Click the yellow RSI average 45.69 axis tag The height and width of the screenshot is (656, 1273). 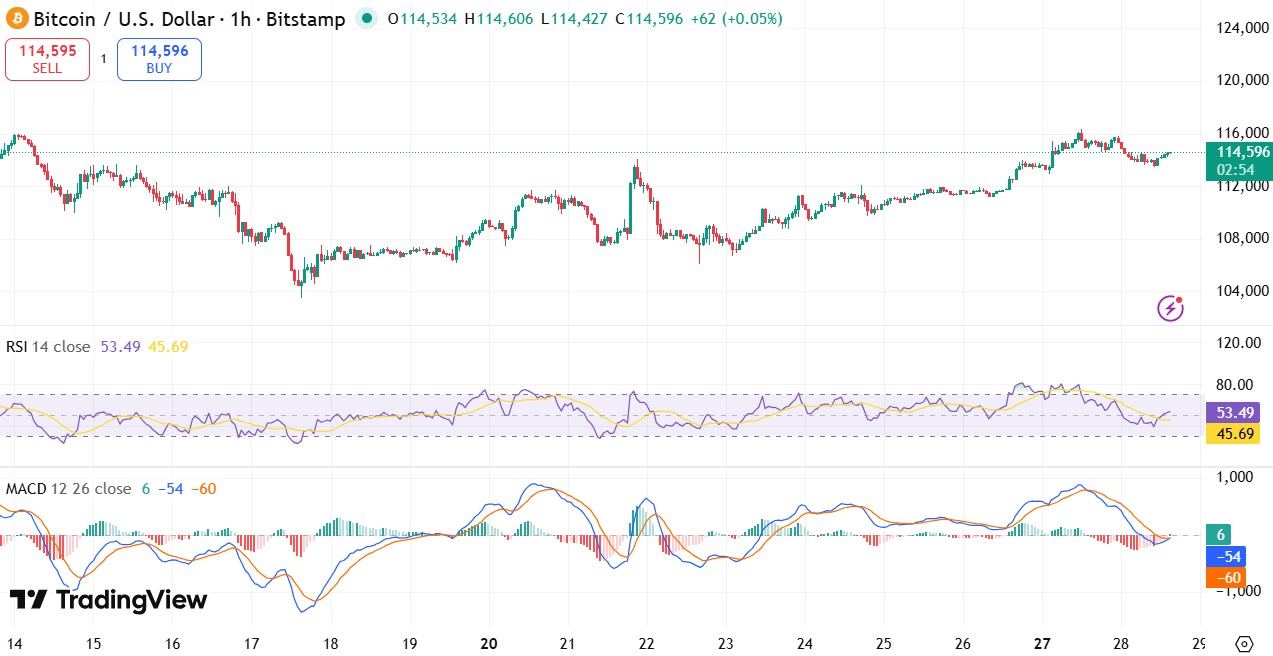1232,433
